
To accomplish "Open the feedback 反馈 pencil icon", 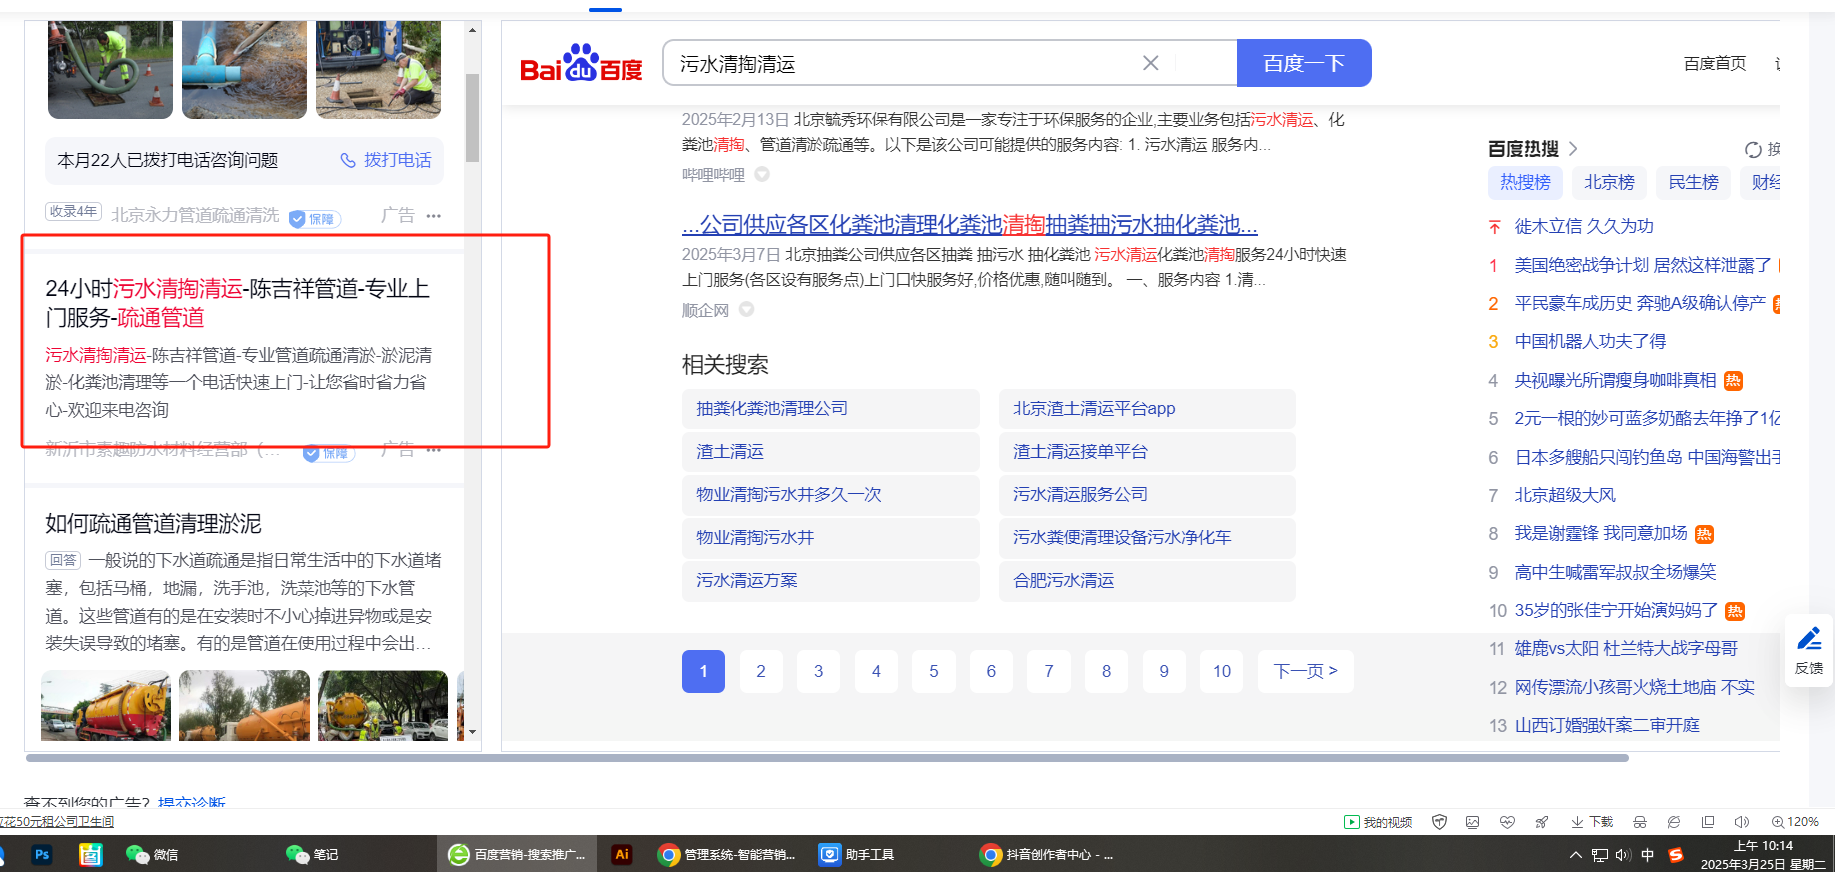I will coord(1808,649).
